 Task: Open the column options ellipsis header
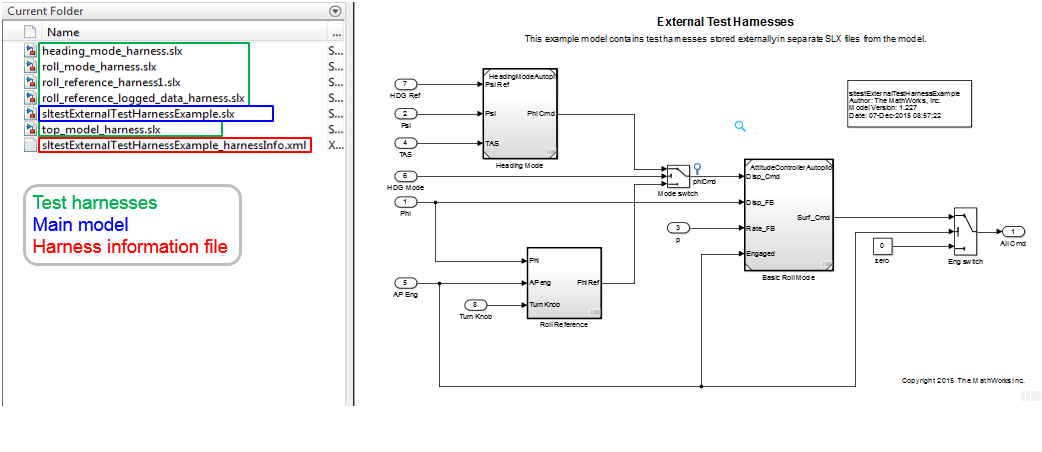click(336, 33)
